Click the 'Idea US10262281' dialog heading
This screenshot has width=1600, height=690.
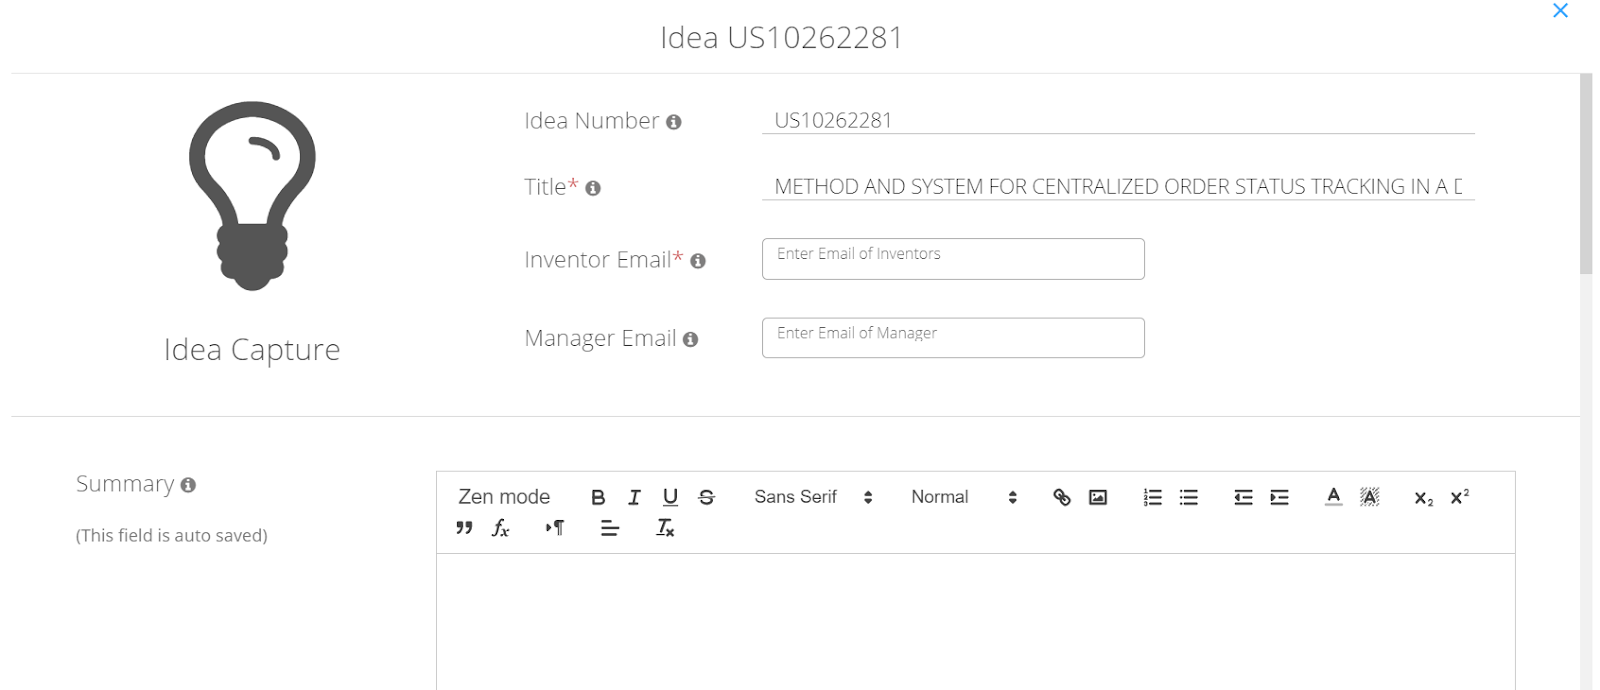click(781, 38)
